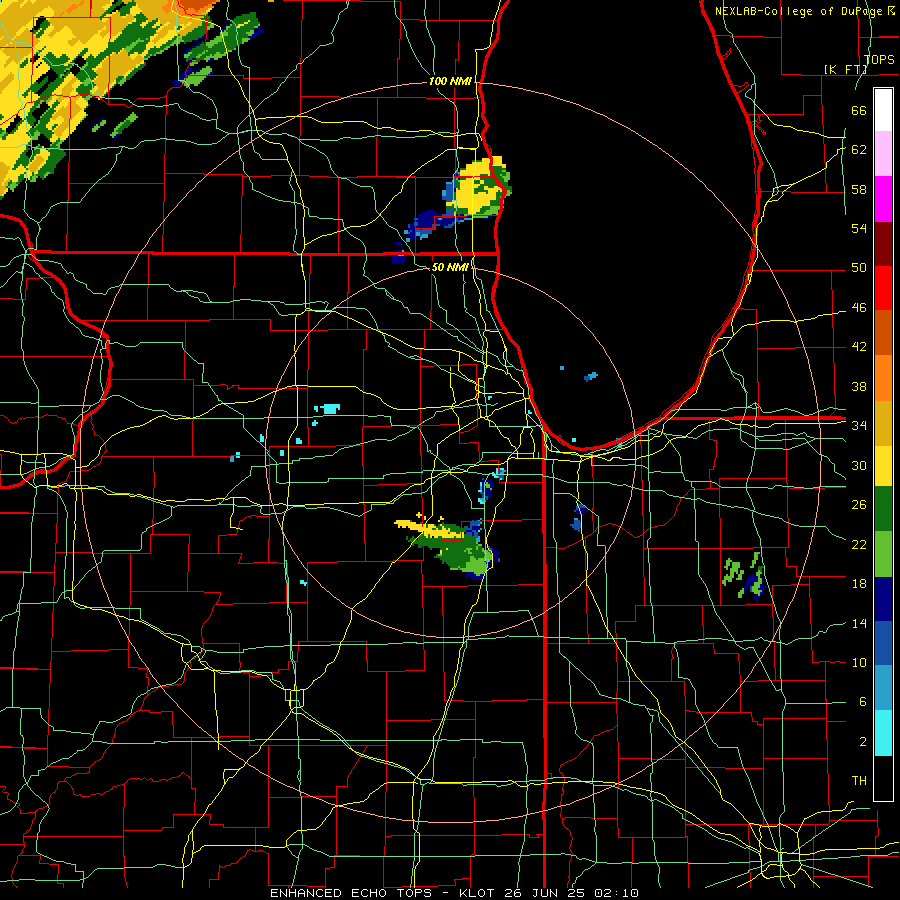
Task: Click the '30' legend value
Action: [x=859, y=465]
